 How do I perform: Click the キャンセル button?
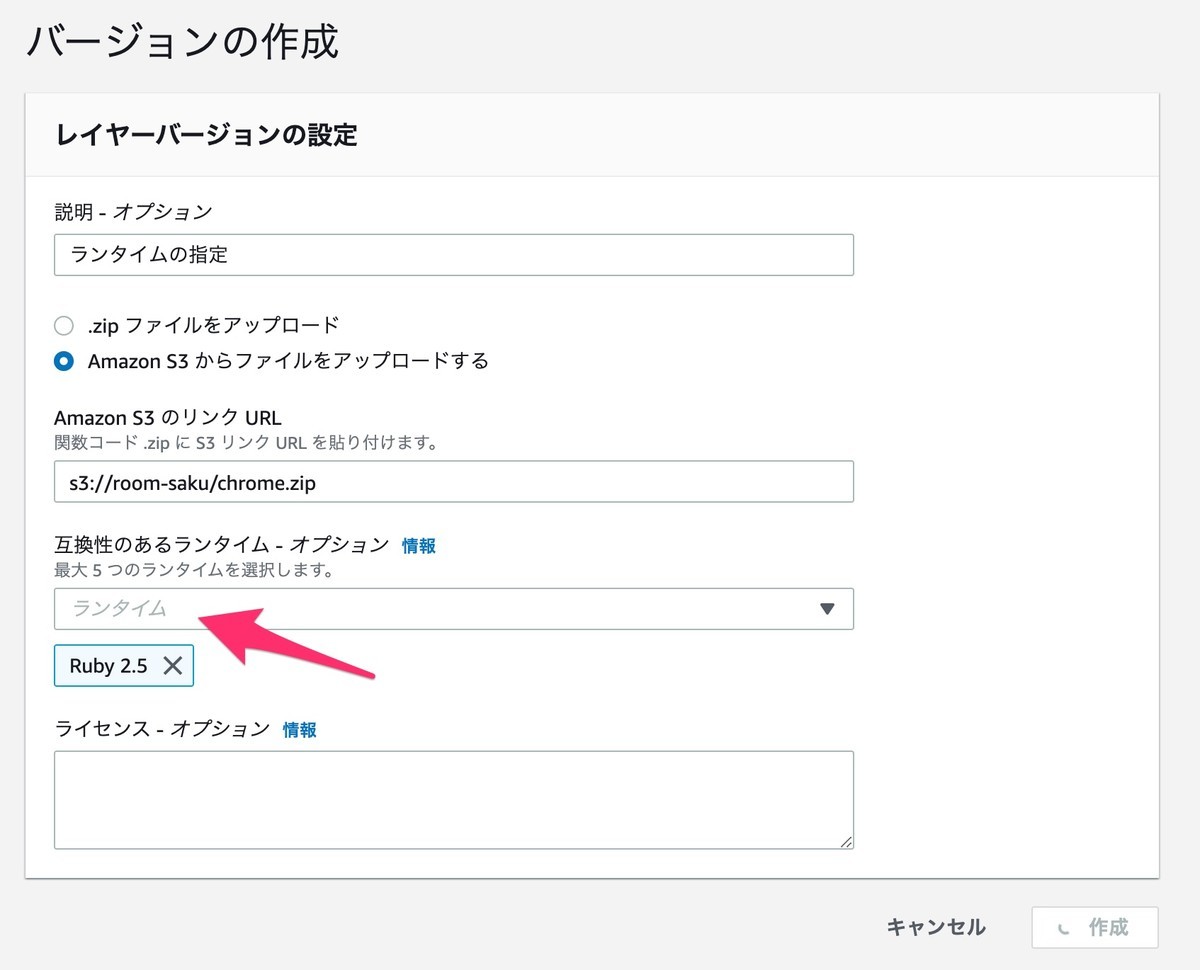tap(936, 927)
